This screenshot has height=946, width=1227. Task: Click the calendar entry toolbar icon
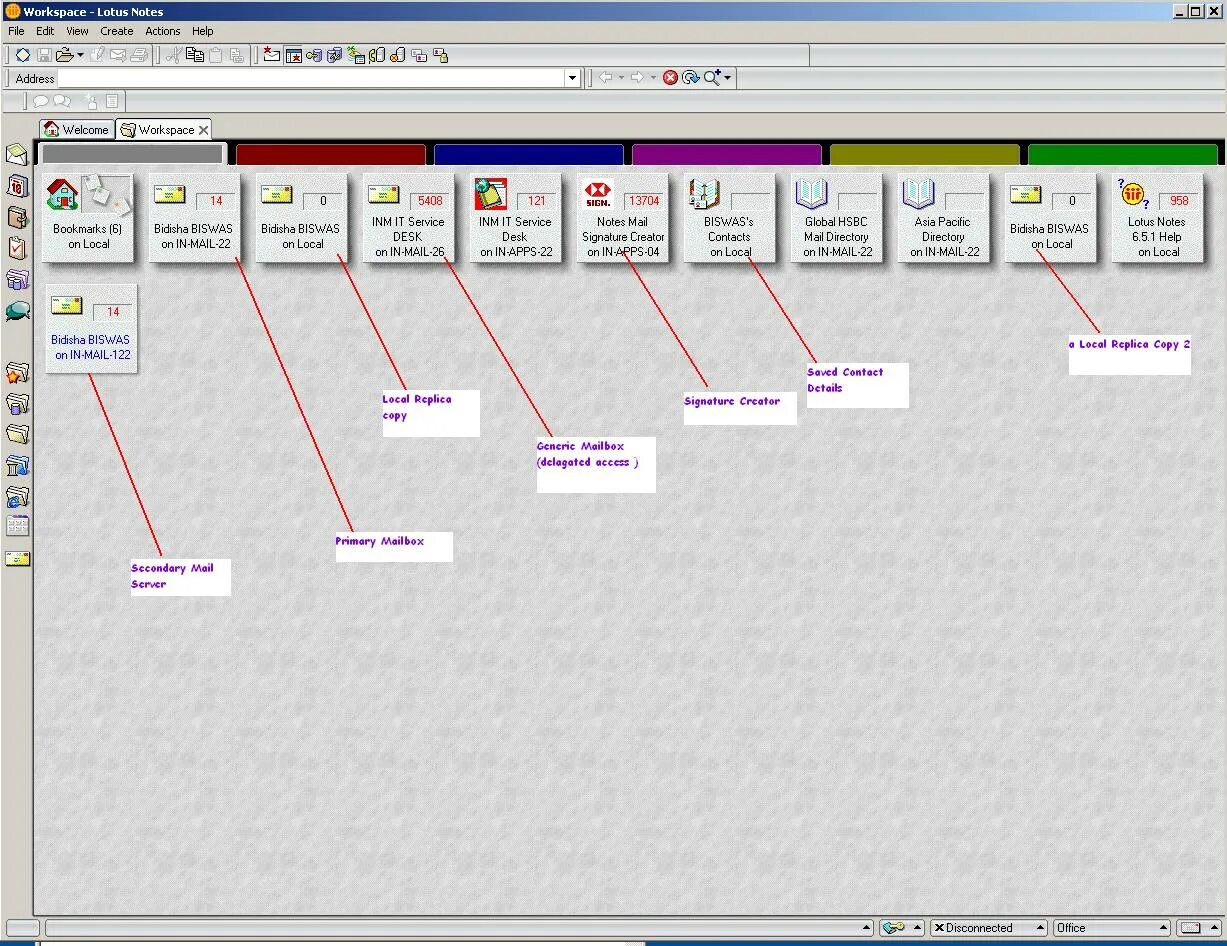tap(293, 55)
